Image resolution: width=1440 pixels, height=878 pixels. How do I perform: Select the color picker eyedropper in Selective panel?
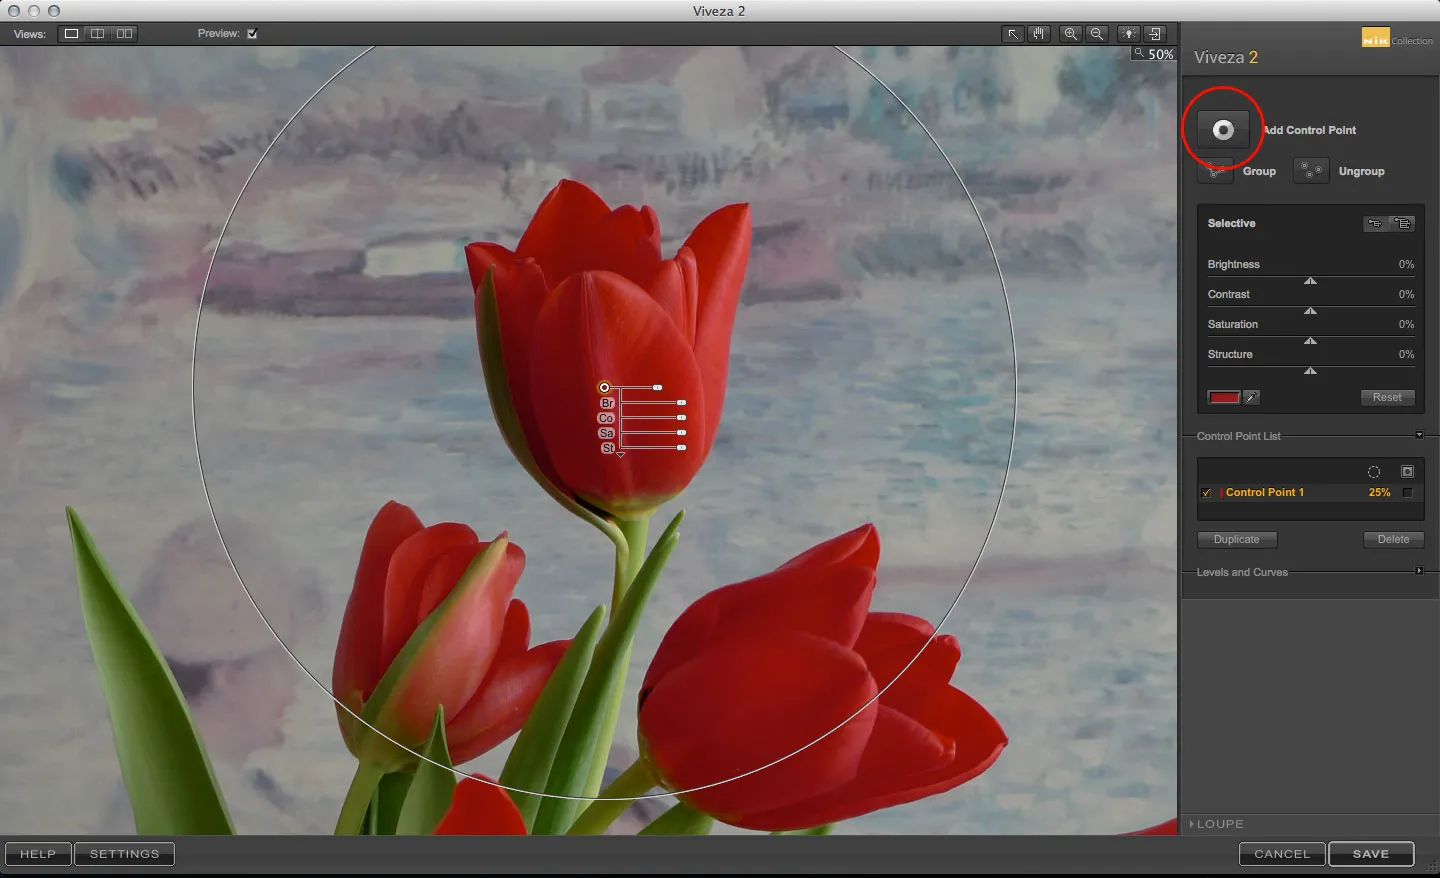[x=1253, y=397]
